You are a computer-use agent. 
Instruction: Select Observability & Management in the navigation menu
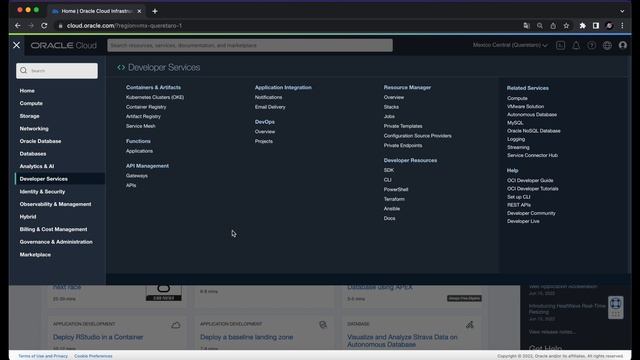[56, 204]
